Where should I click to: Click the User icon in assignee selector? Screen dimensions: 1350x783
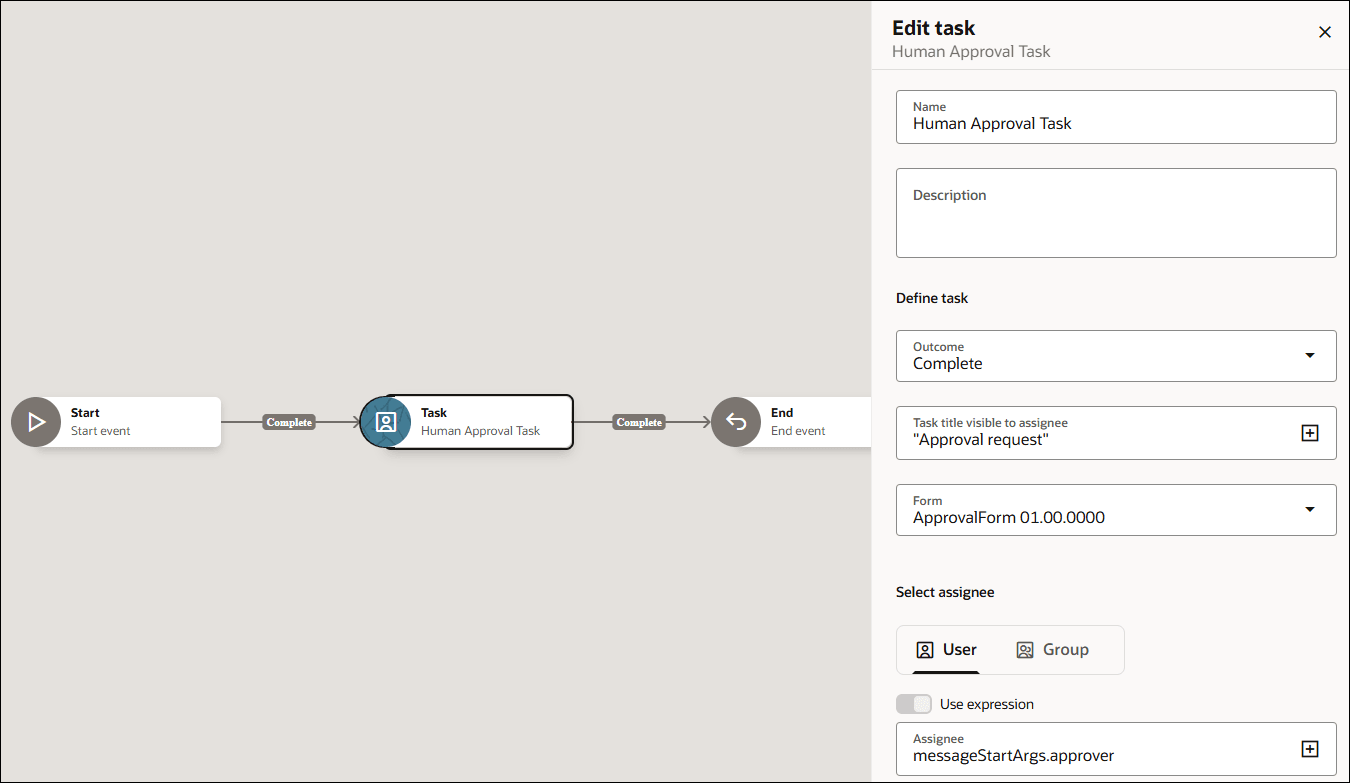click(x=925, y=649)
